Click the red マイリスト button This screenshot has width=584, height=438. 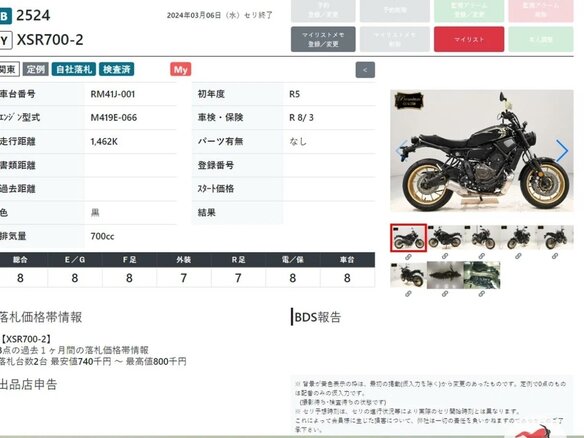[x=469, y=39]
